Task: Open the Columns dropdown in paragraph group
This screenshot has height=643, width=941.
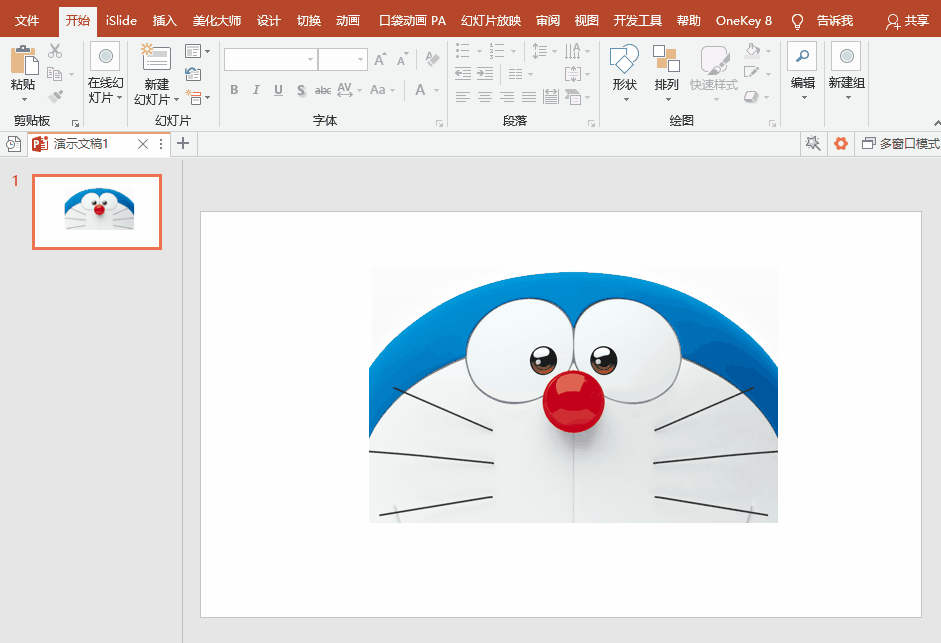Action: [x=519, y=74]
